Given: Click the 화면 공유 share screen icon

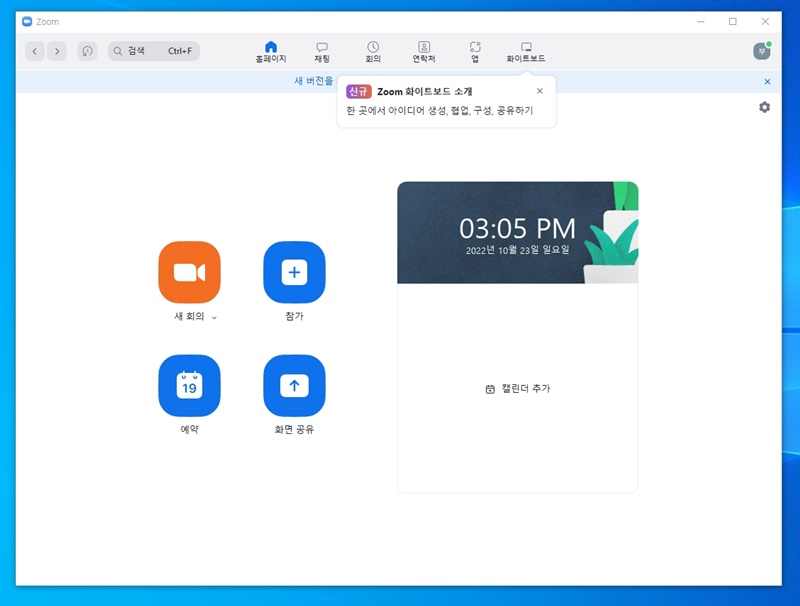Looking at the screenshot, I should click(x=294, y=386).
